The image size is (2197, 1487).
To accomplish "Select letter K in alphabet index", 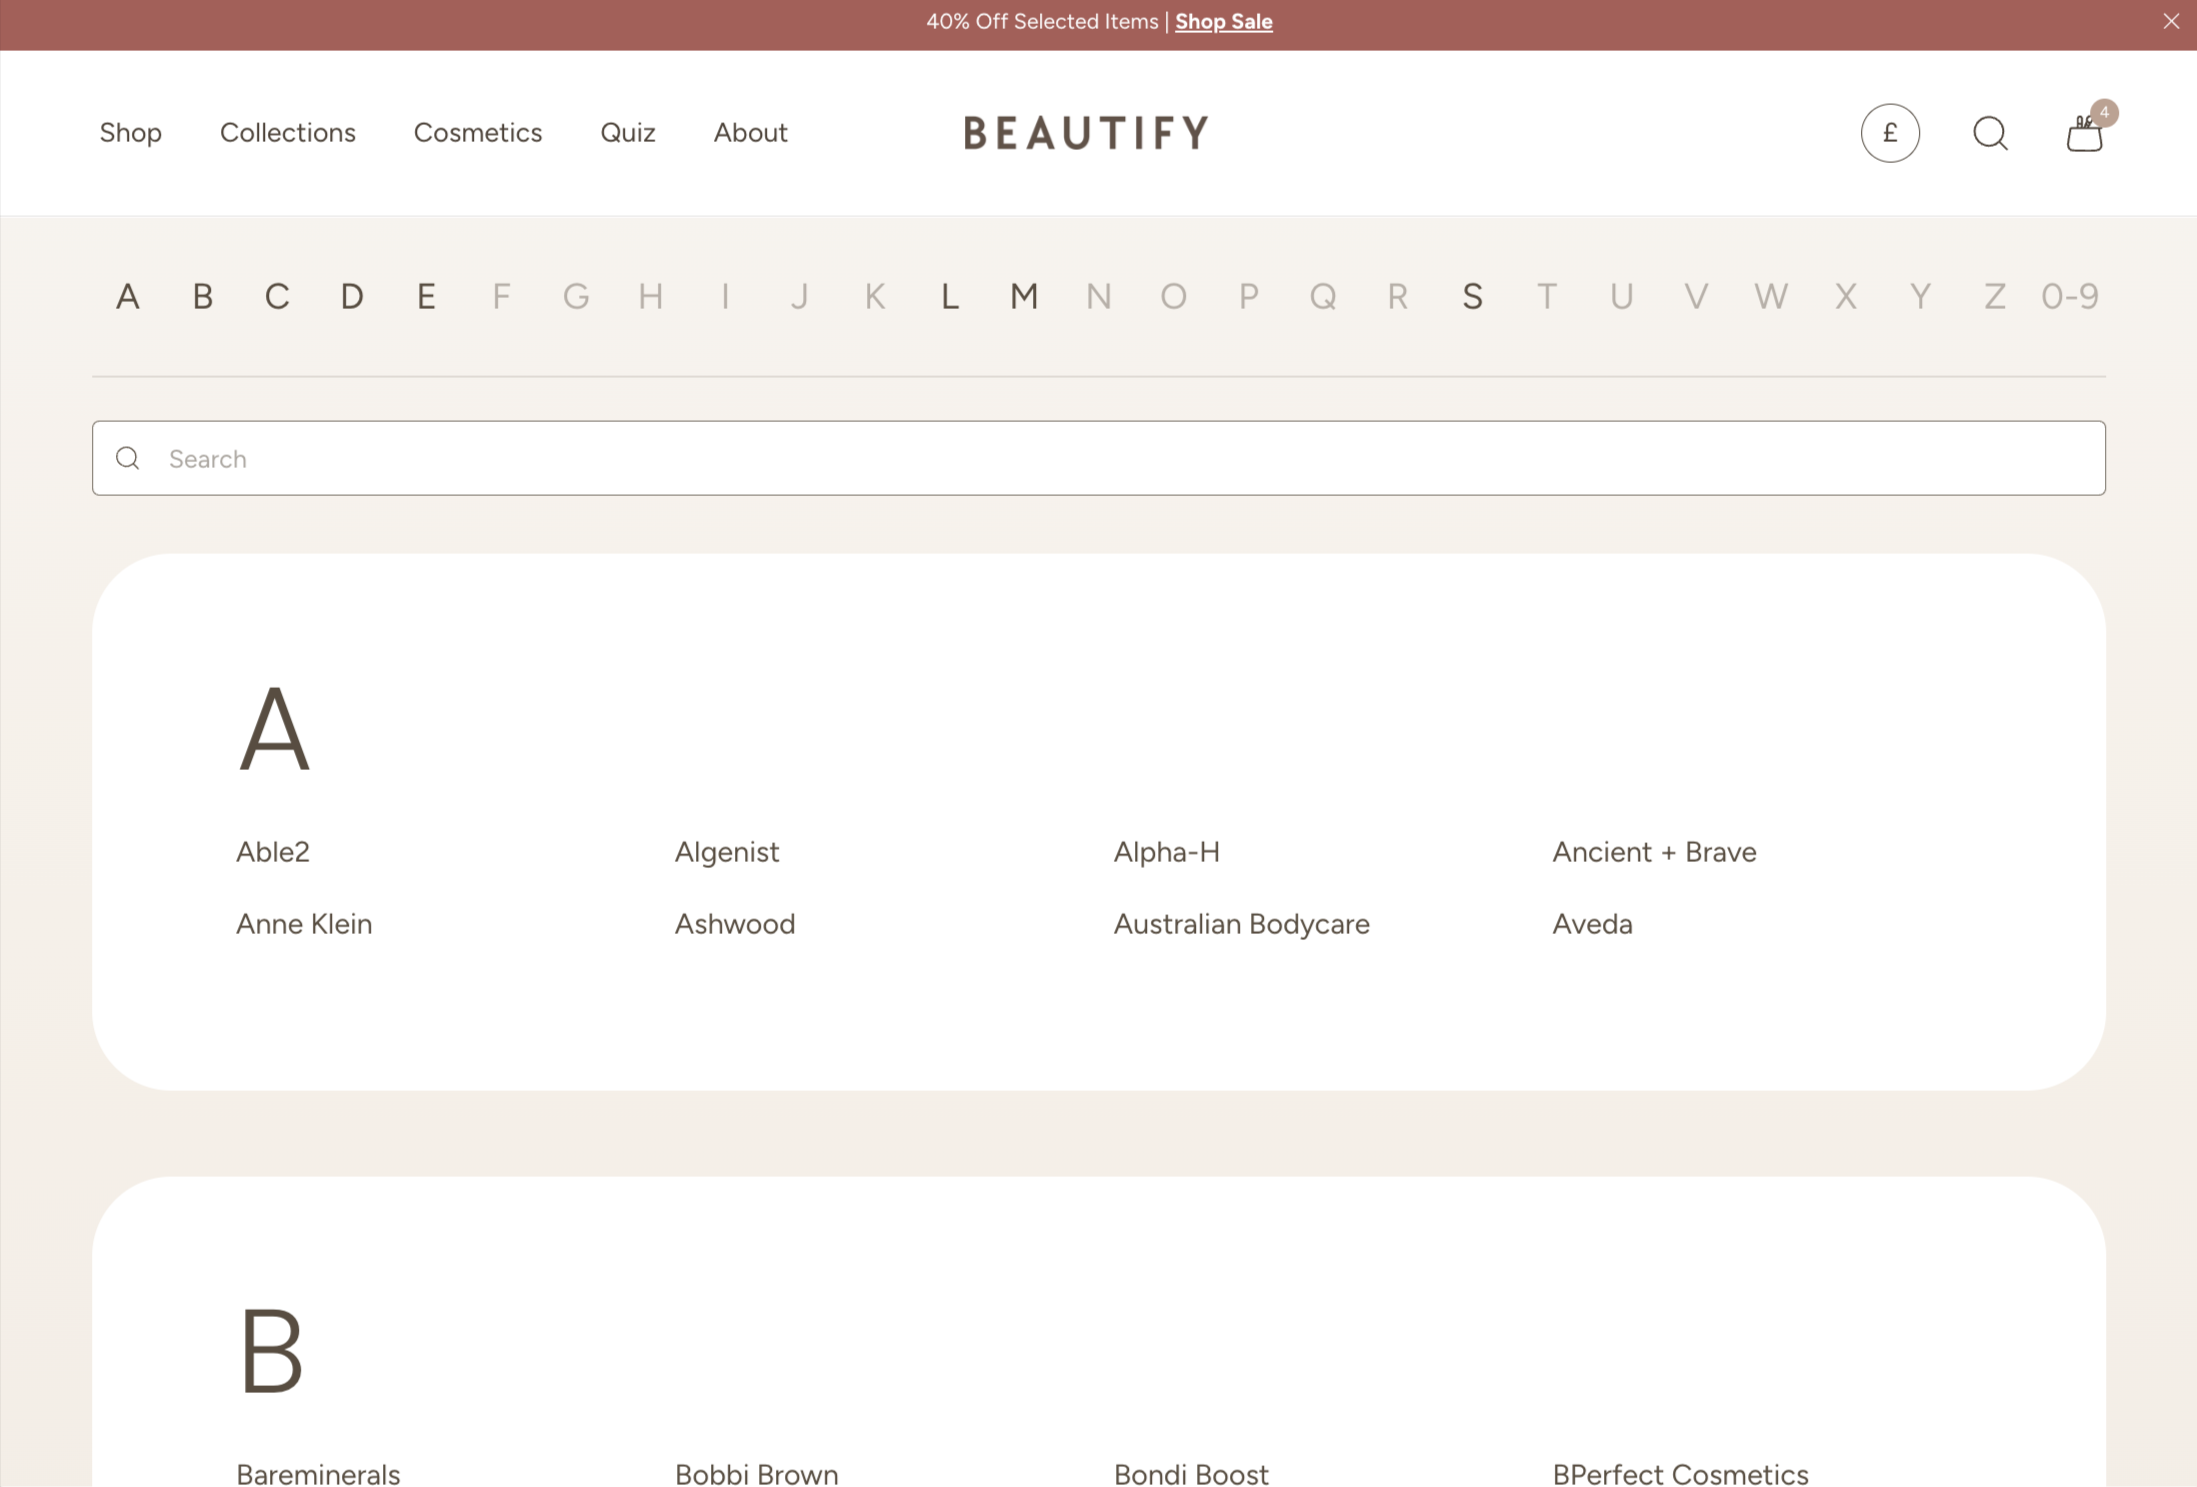I will pyautogui.click(x=875, y=296).
